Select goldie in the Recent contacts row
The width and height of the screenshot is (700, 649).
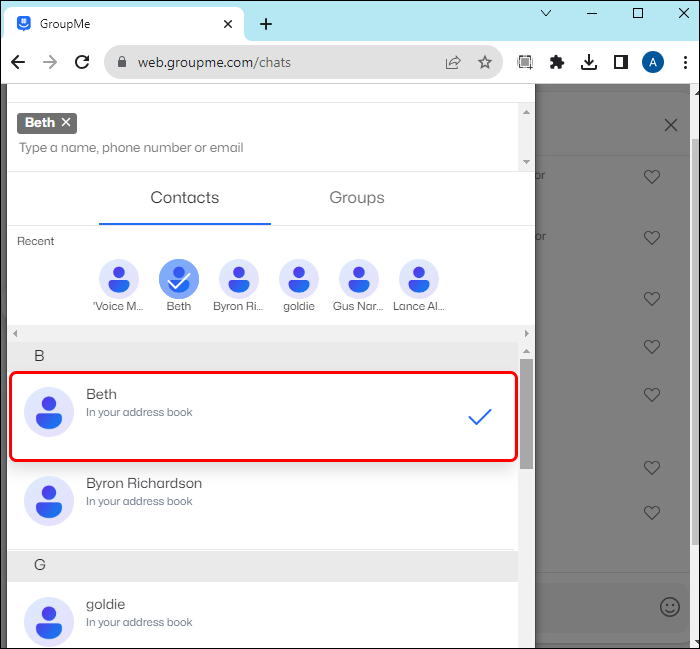(299, 286)
